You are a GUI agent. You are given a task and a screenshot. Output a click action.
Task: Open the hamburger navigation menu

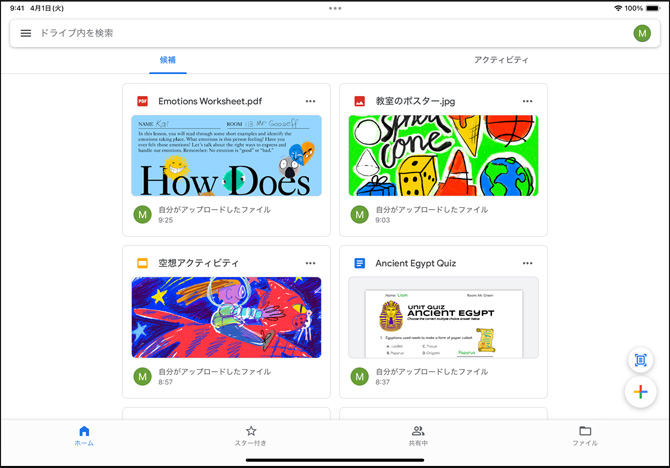tap(26, 33)
